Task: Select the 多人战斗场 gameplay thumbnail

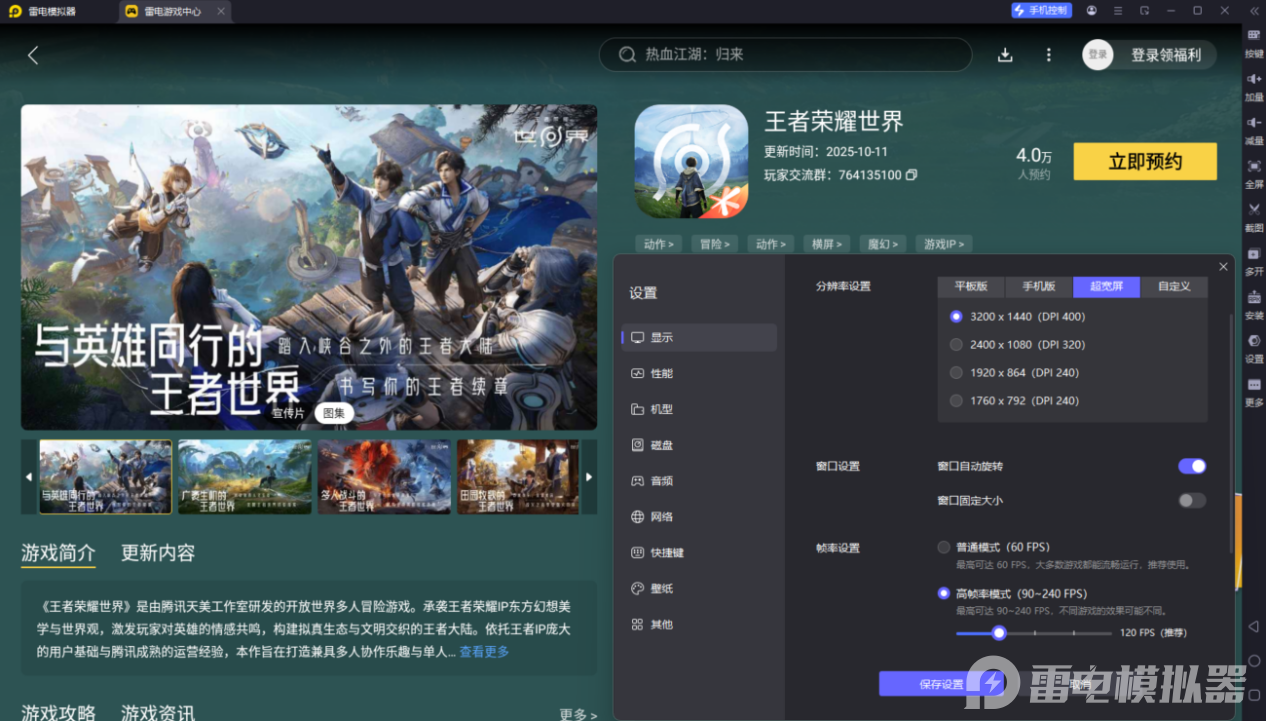Action: (383, 477)
